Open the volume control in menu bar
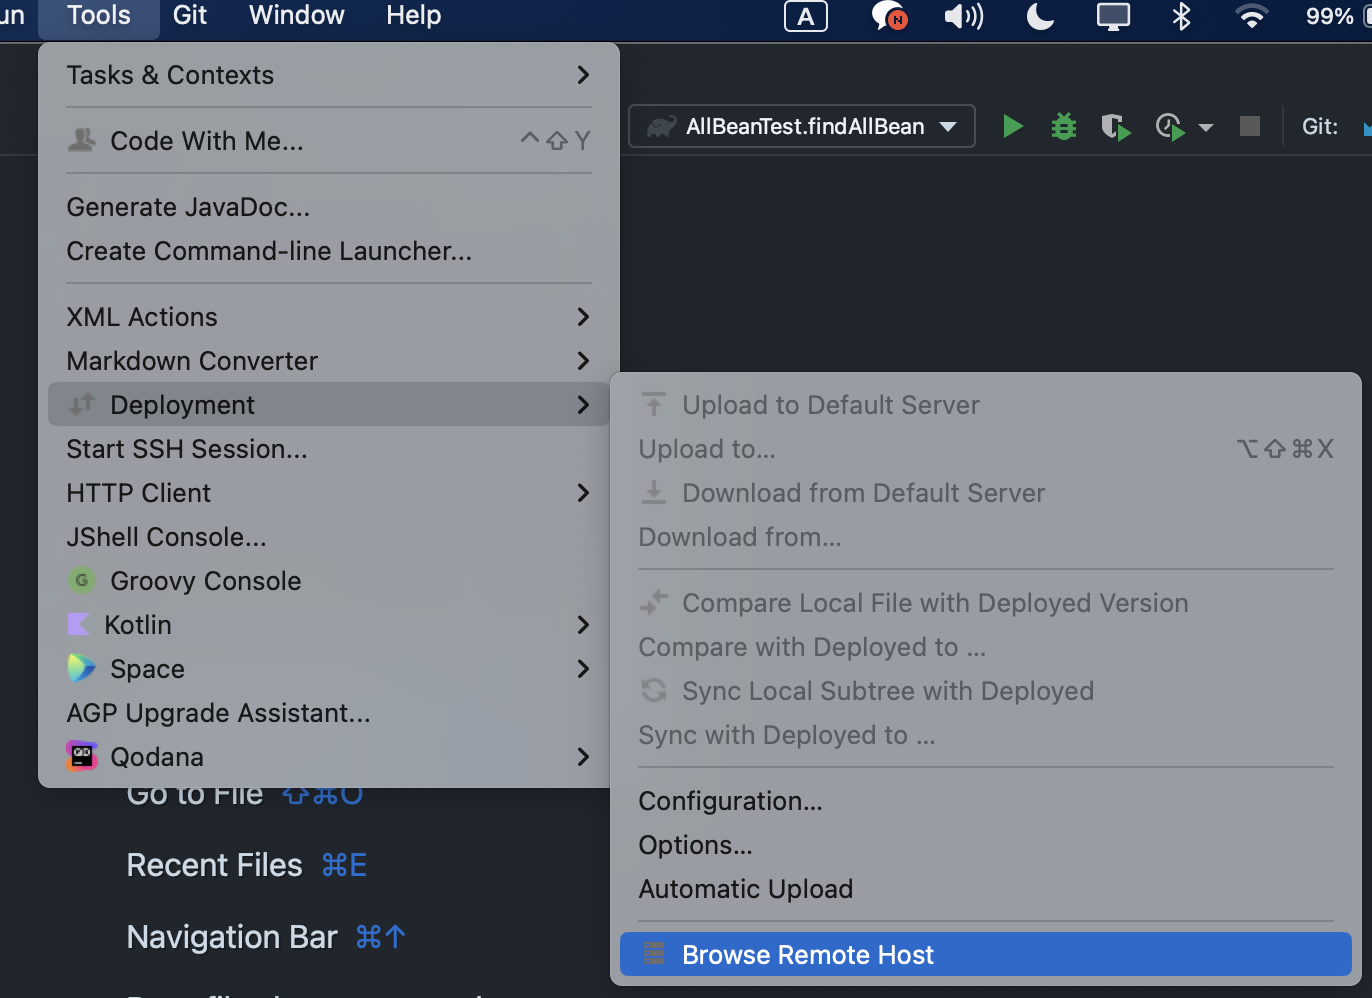This screenshot has height=998, width=1372. 963,16
